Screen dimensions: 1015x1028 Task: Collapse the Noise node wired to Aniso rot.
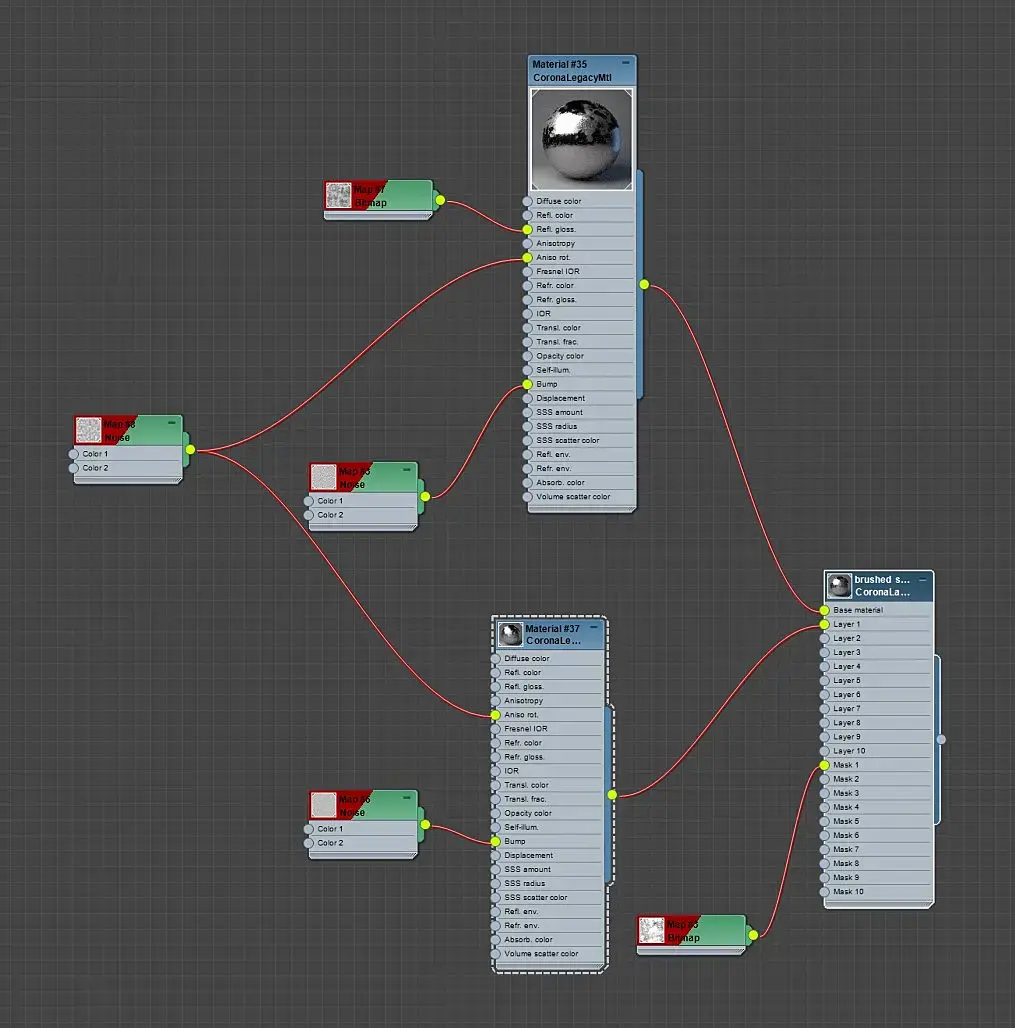172,423
